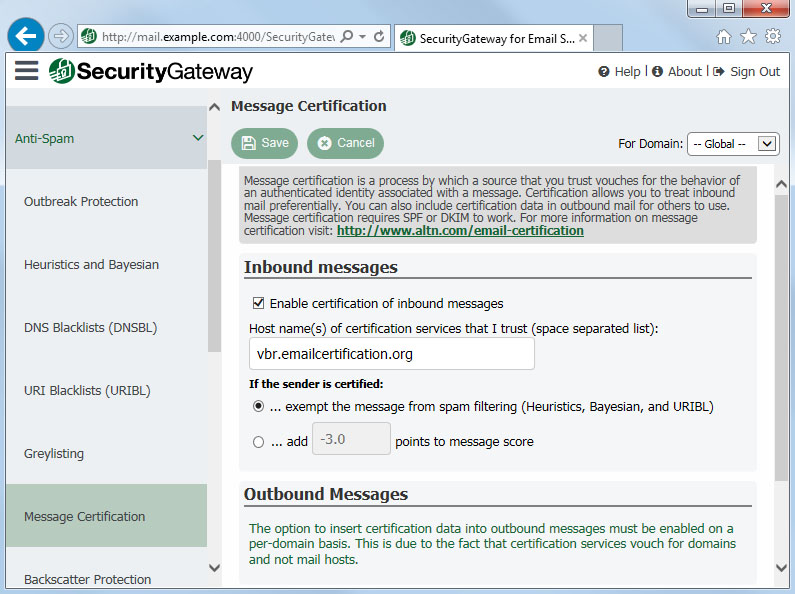Screen dimensions: 795x594
Task: Click the Inbound messages heading
Action: [x=320, y=267]
